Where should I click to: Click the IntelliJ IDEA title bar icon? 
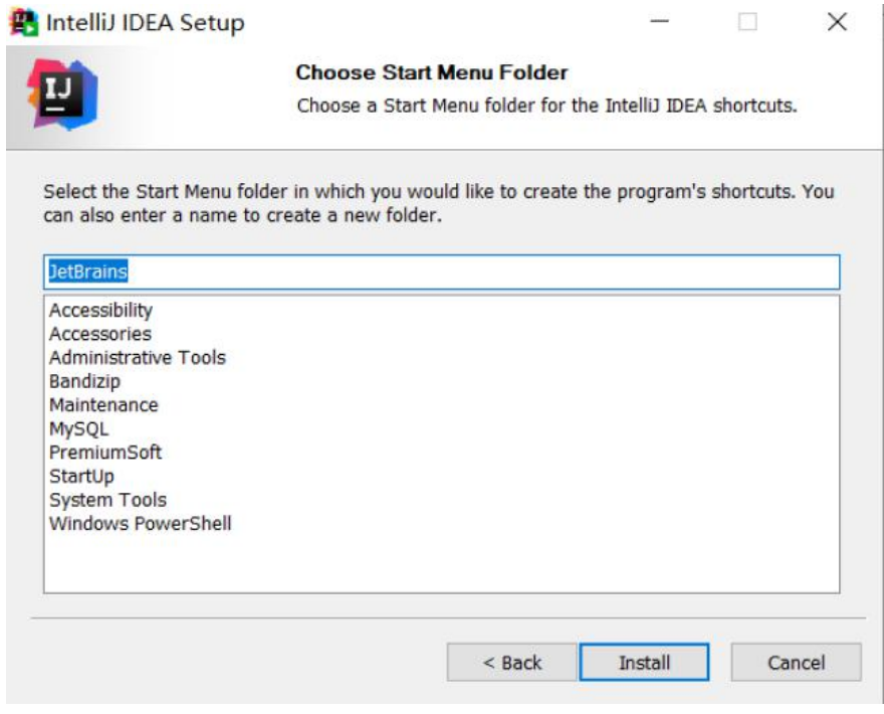[x=25, y=23]
